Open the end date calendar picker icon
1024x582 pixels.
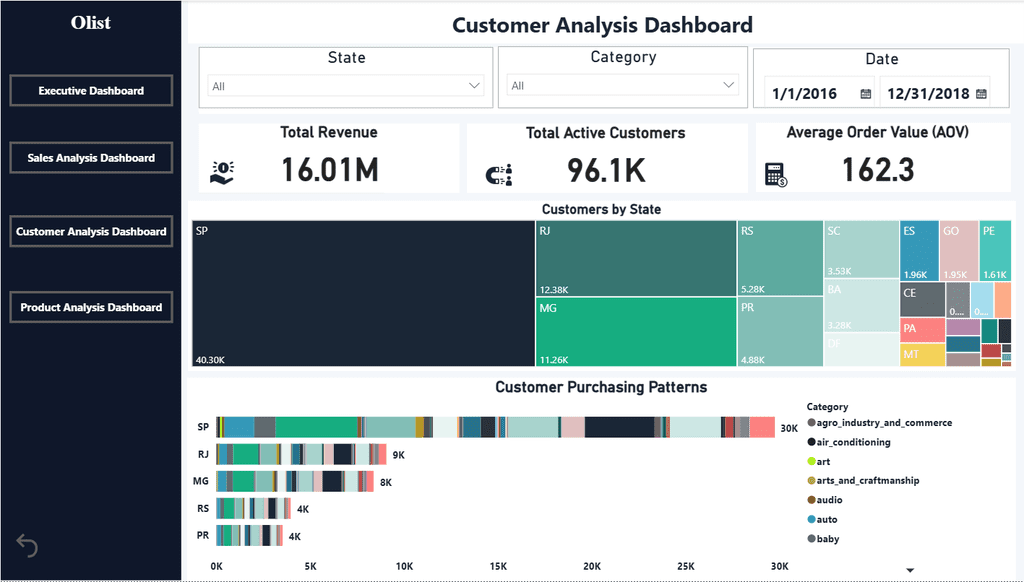click(981, 94)
